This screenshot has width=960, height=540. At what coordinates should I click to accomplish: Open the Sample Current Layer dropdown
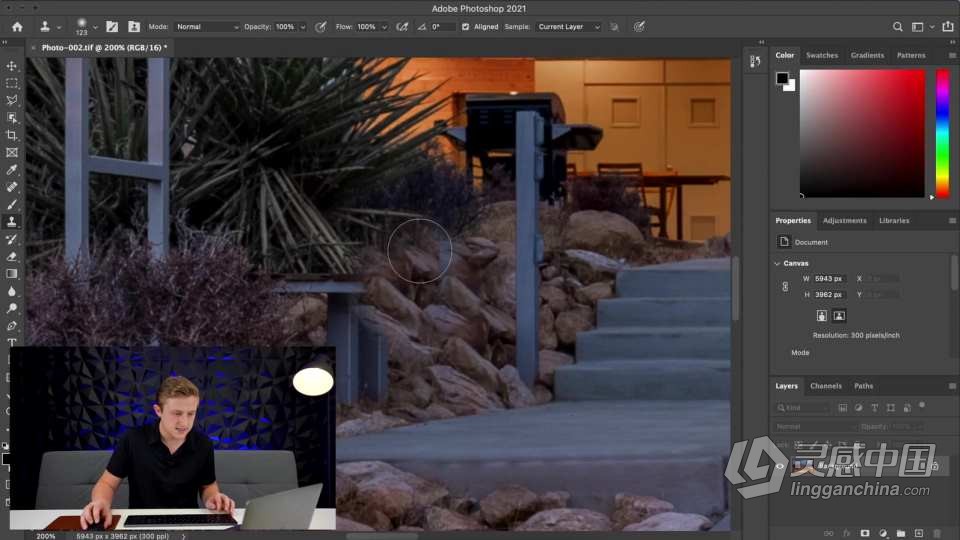pos(569,27)
